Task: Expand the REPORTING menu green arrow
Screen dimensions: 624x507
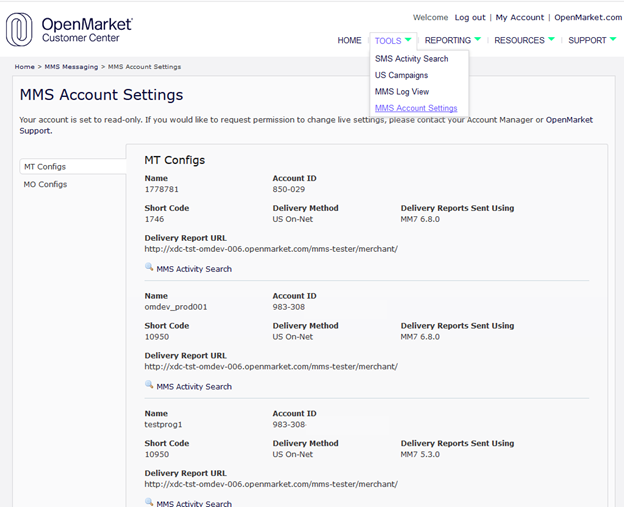Action: 478,39
